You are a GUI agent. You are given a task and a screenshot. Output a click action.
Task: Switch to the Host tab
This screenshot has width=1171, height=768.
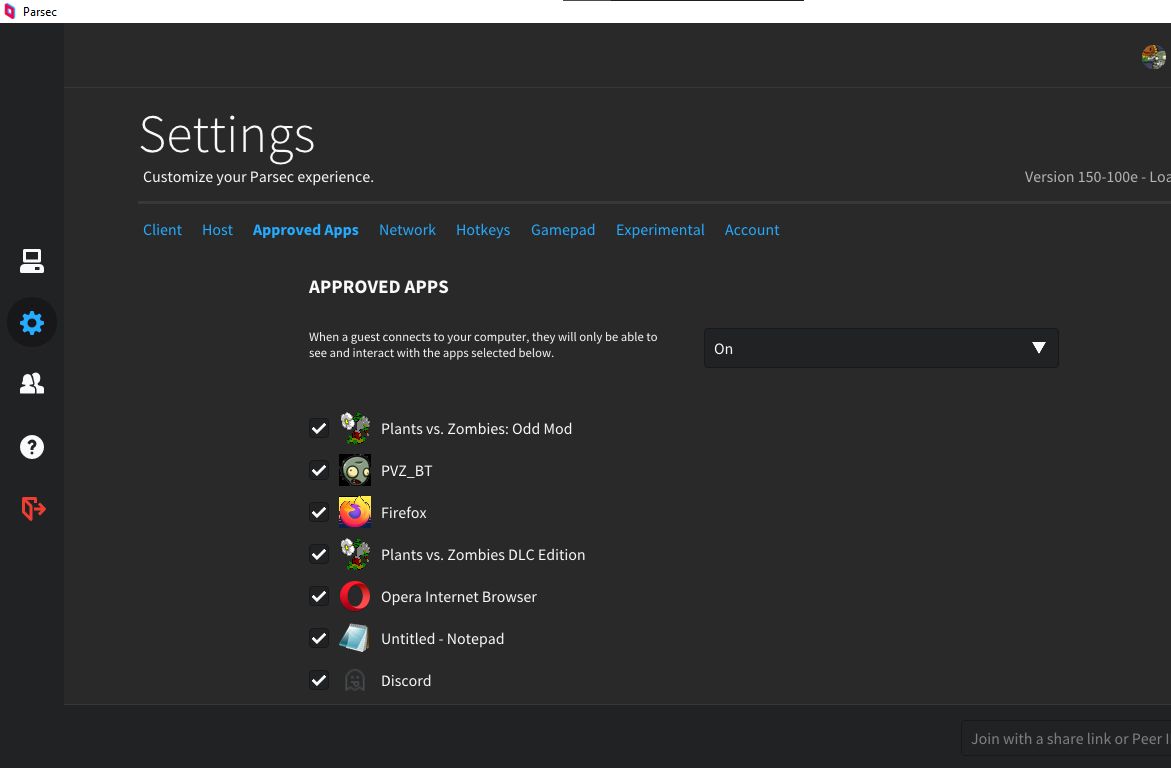[217, 230]
